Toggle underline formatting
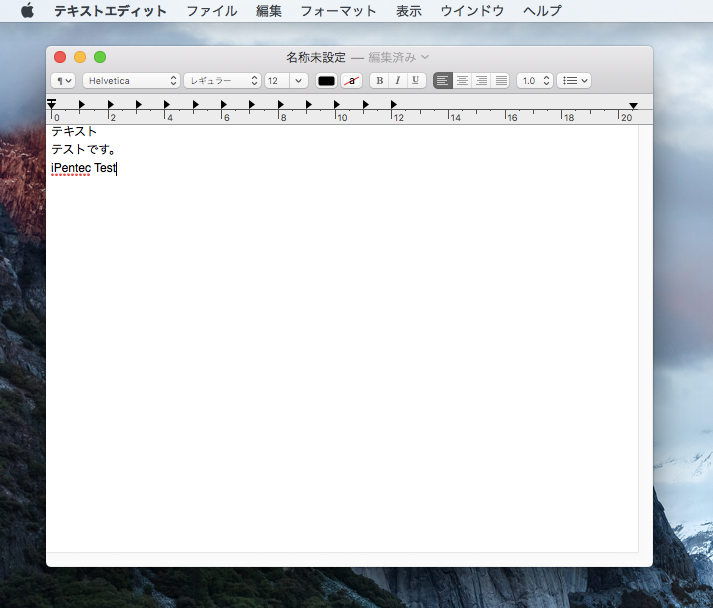Image resolution: width=713 pixels, height=608 pixels. [416, 80]
